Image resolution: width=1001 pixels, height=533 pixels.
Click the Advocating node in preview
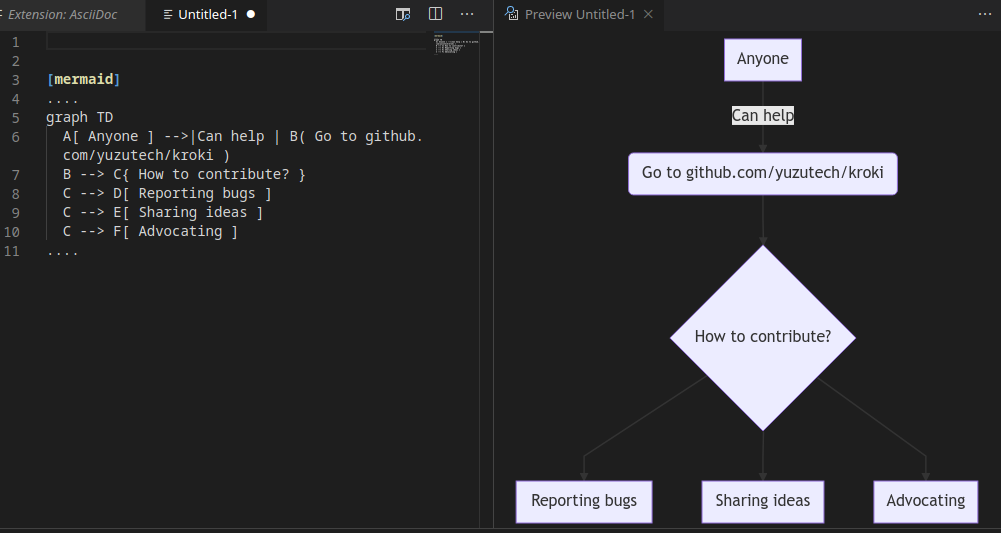tap(926, 502)
